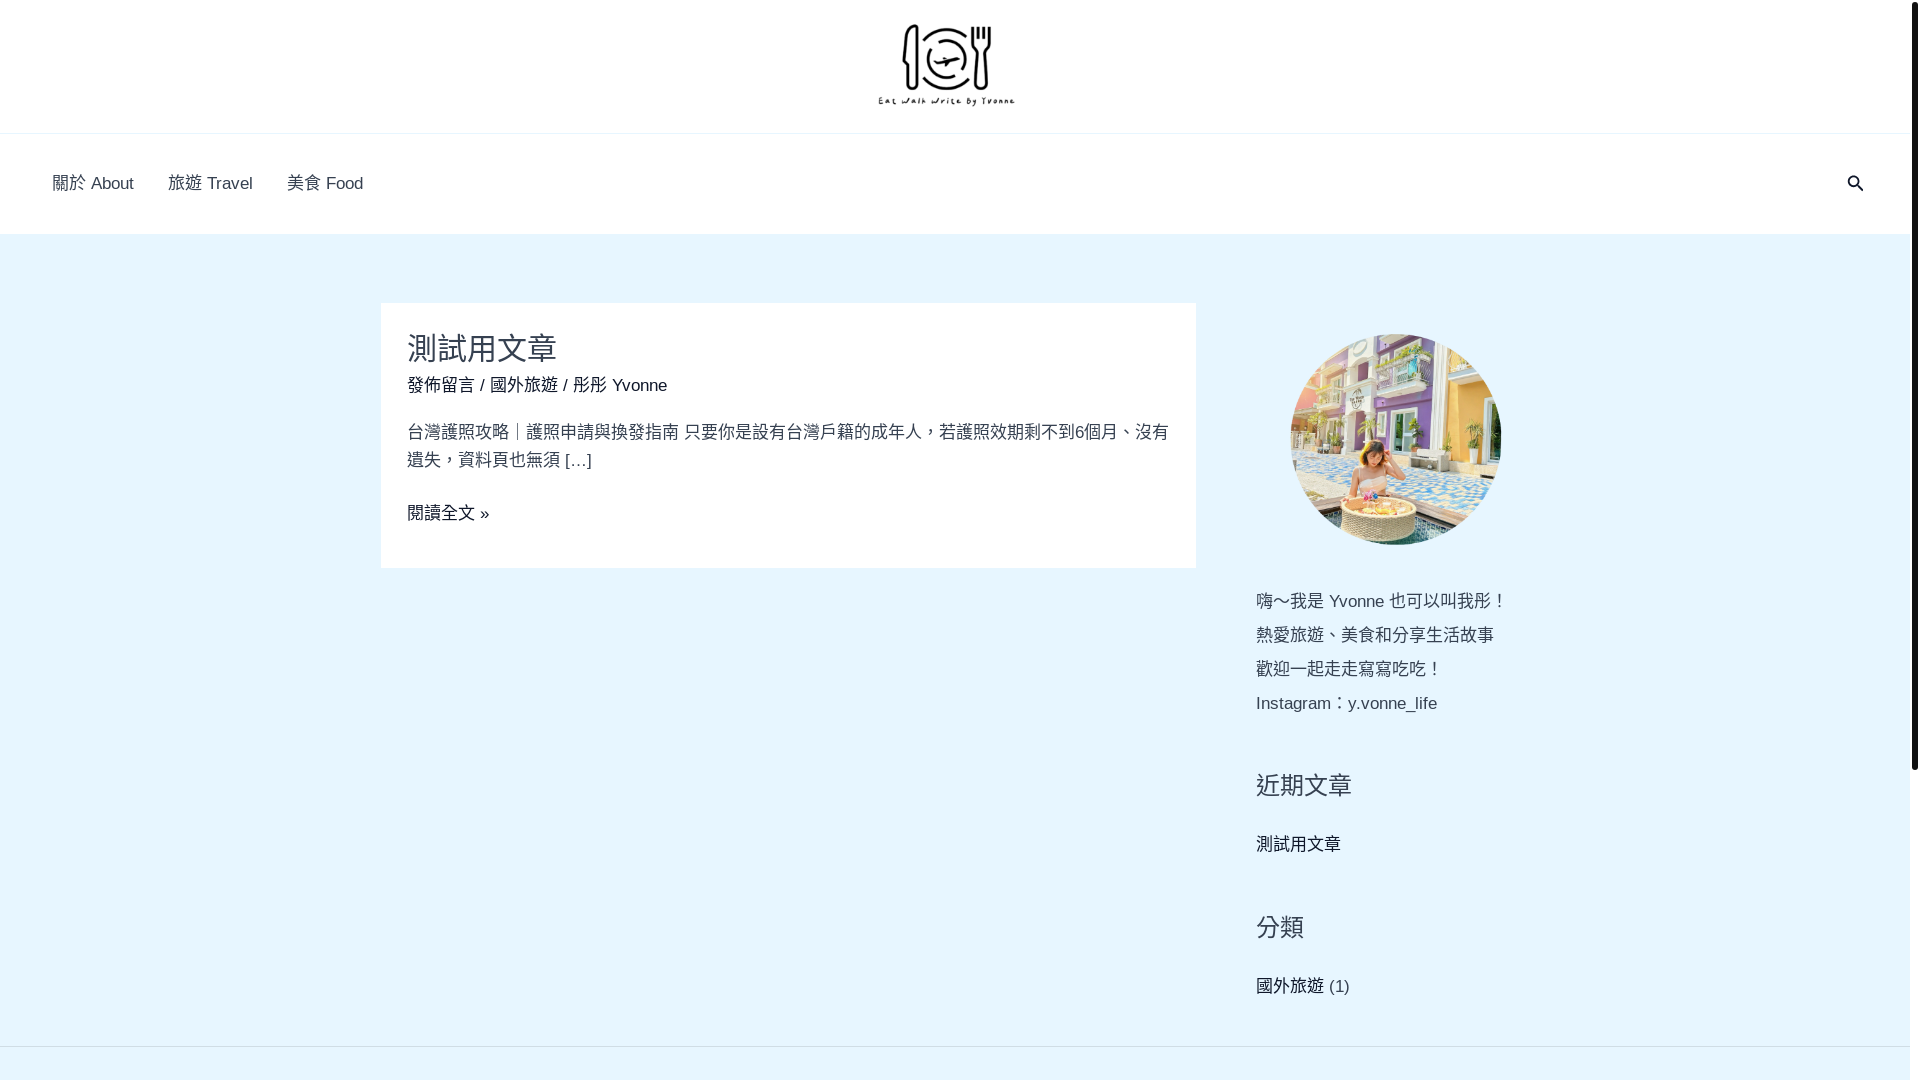Click the 分類 heading
Screen dimensions: 1920x1080
[x=1280, y=927]
